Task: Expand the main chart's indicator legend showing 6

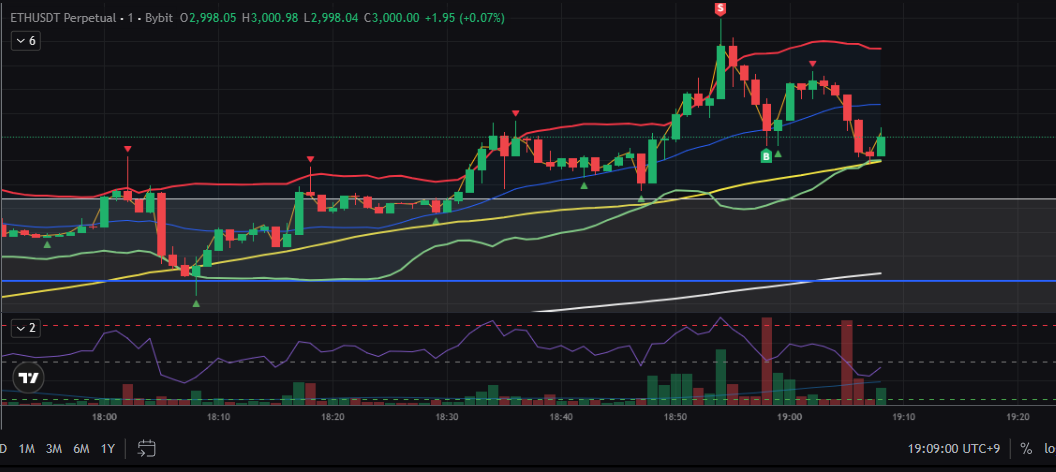Action: coord(25,41)
